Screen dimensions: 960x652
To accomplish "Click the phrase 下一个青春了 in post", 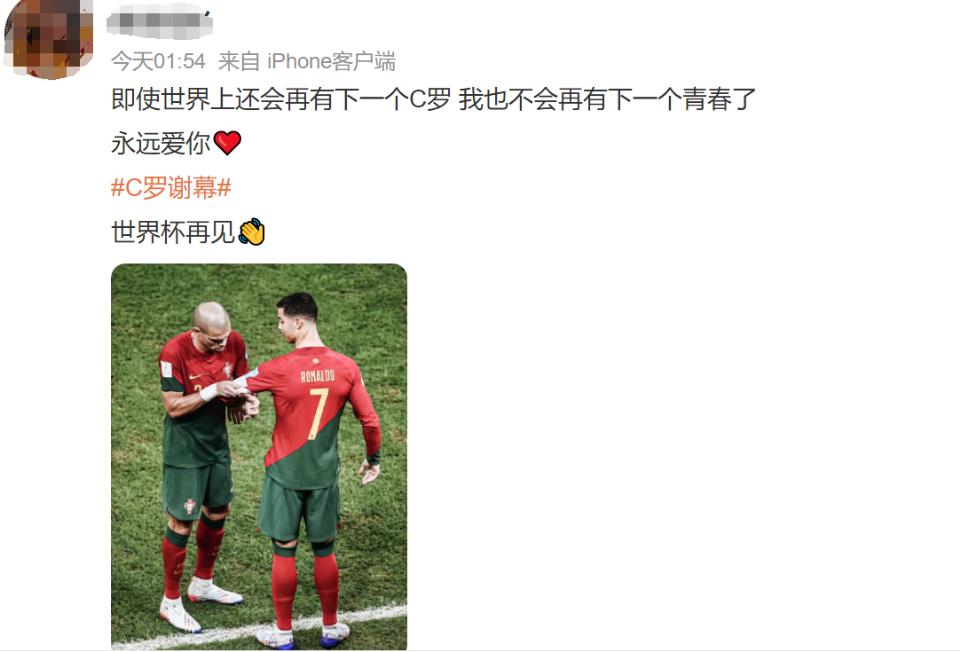I will 682,99.
